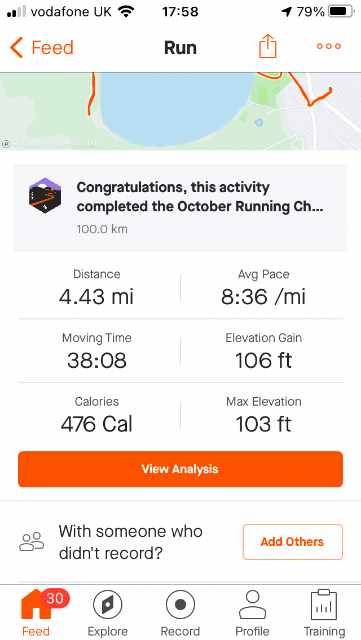361x640 pixels.
Task: Start recording via the Record tab
Action: click(x=180, y=613)
